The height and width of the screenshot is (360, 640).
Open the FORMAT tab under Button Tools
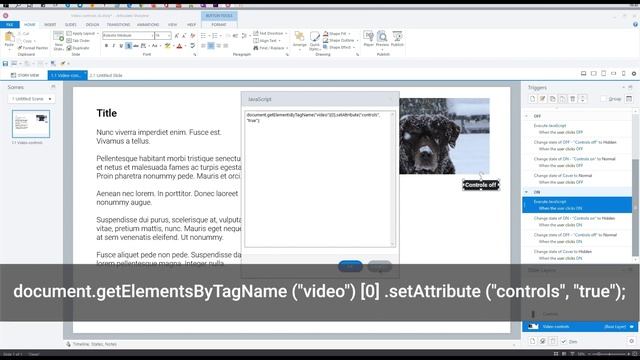219,24
